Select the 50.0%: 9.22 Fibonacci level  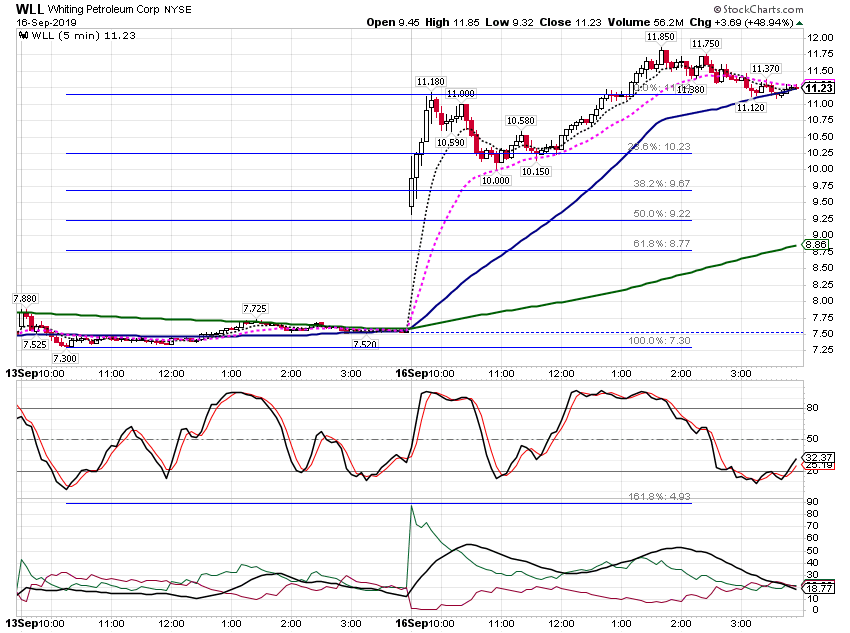click(661, 214)
